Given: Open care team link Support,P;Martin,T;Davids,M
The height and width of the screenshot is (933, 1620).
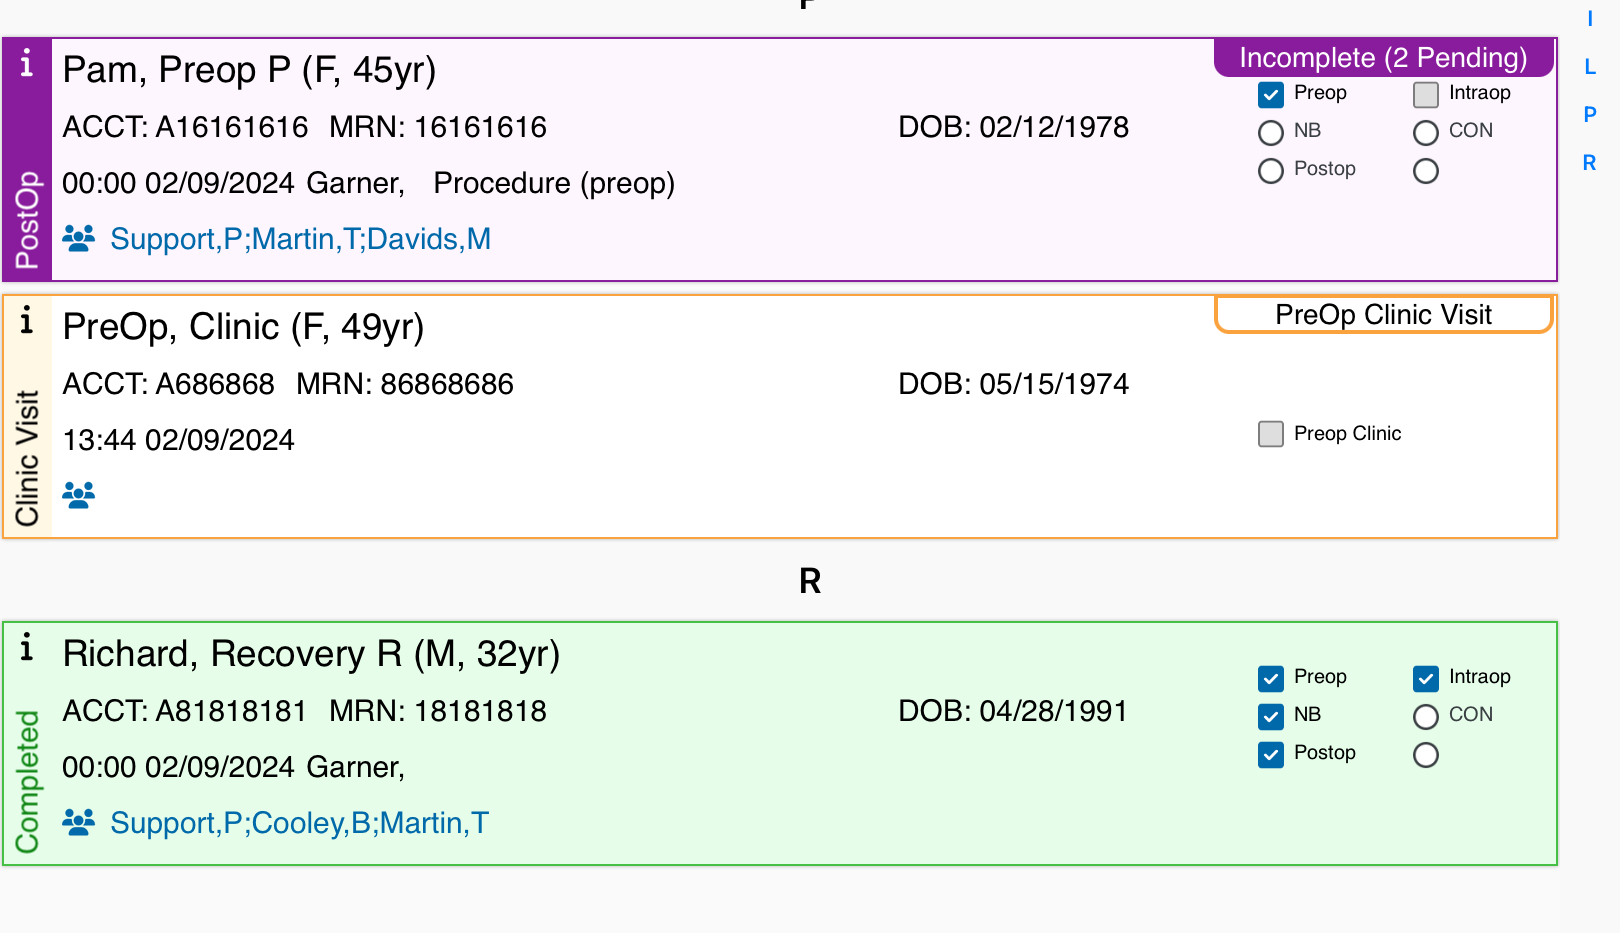Looking at the screenshot, I should (301, 239).
